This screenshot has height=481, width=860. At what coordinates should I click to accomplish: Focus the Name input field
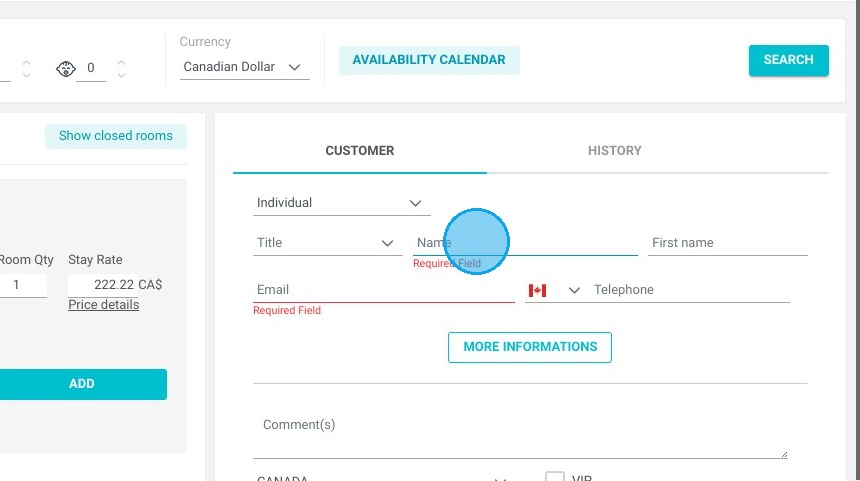(525, 243)
